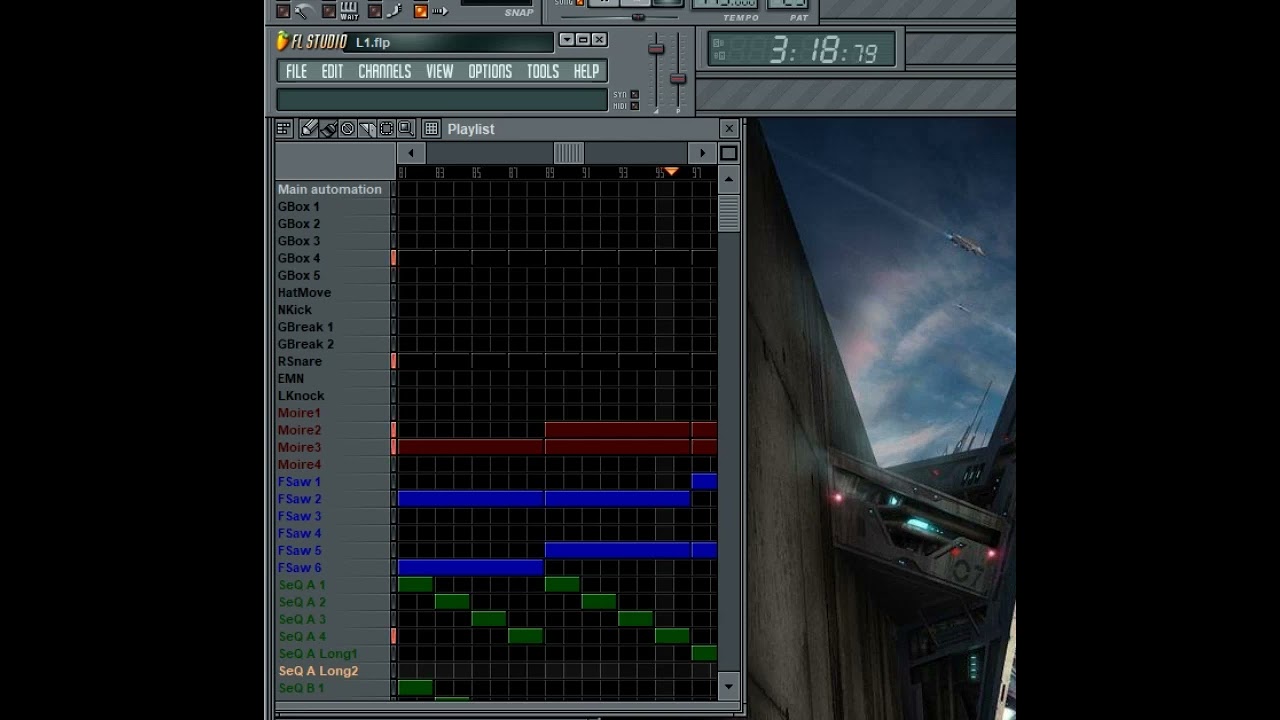Adjust the master volume fader
This screenshot has width=1280, height=720.
656,48
